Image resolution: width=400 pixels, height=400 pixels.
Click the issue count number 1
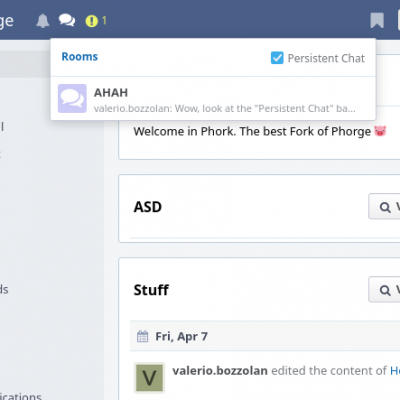tap(104, 21)
